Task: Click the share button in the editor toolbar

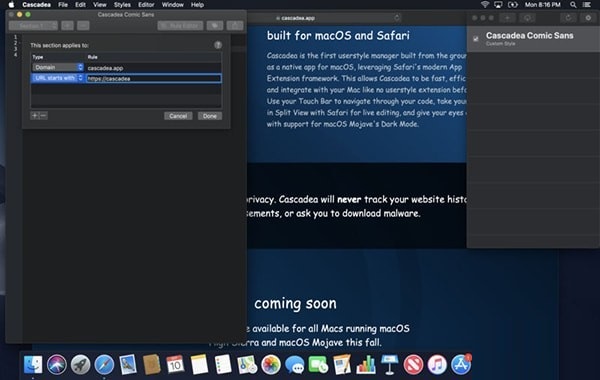Action: (235, 26)
